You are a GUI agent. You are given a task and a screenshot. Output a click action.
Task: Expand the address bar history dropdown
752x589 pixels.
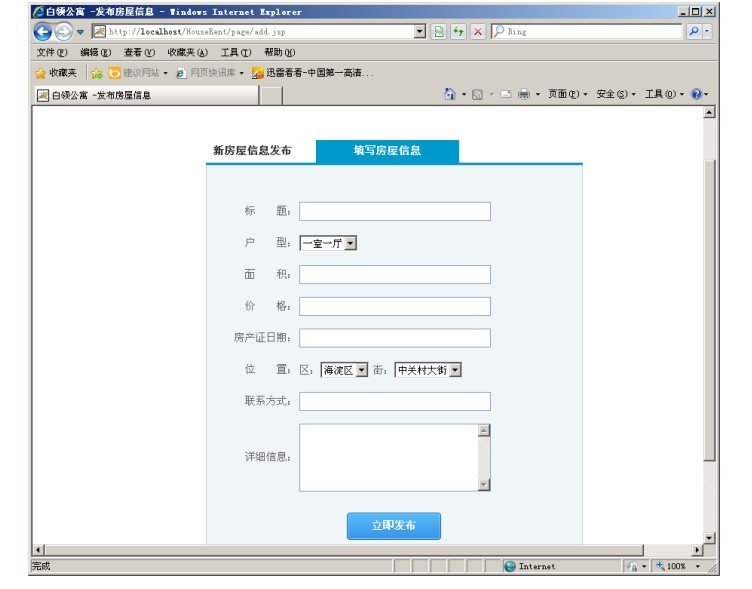click(x=420, y=32)
